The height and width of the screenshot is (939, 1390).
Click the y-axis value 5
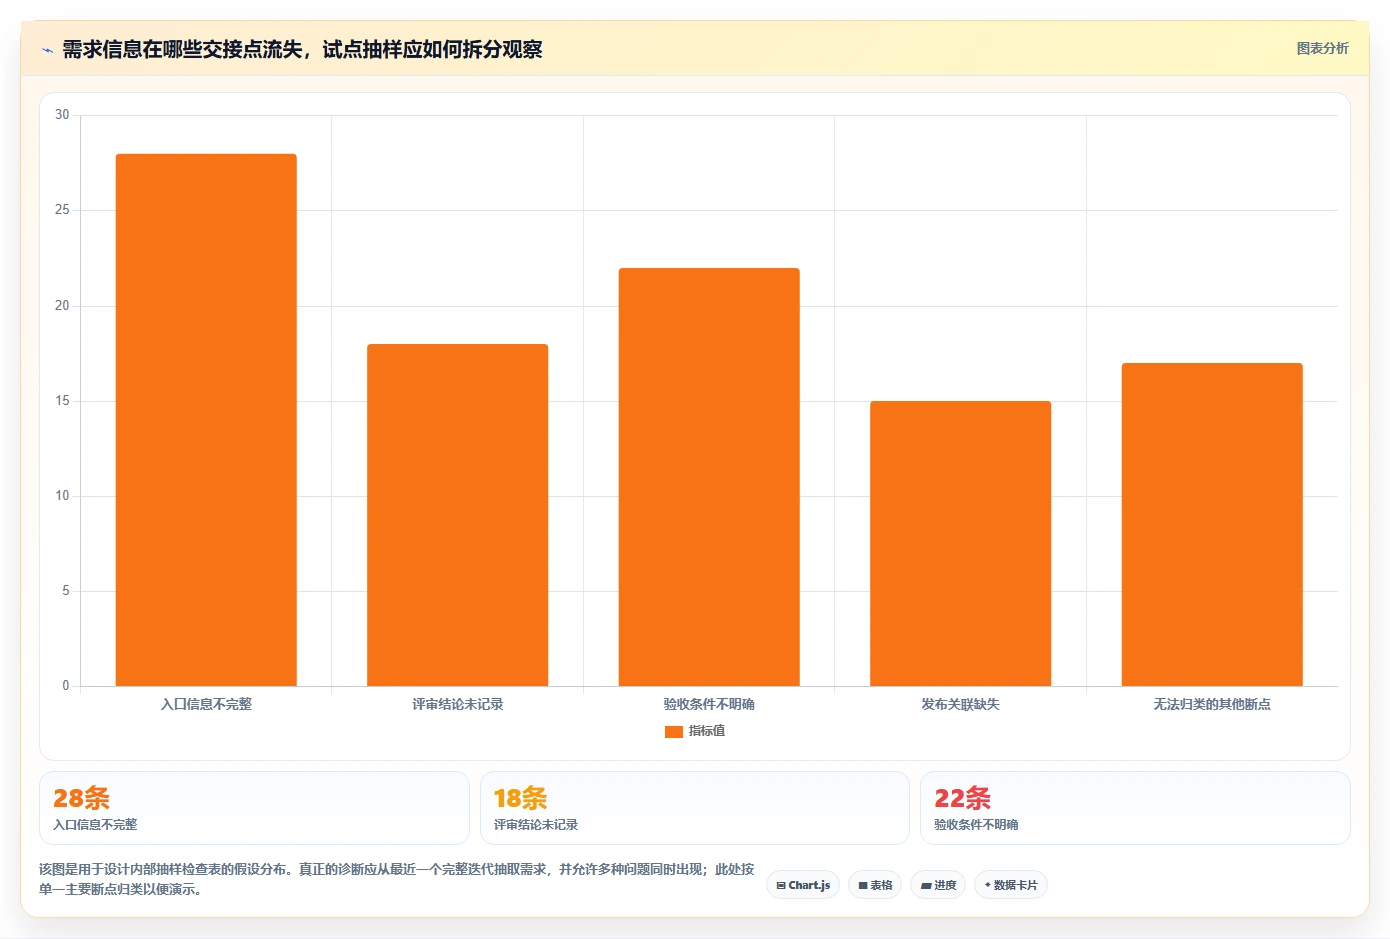click(66, 591)
